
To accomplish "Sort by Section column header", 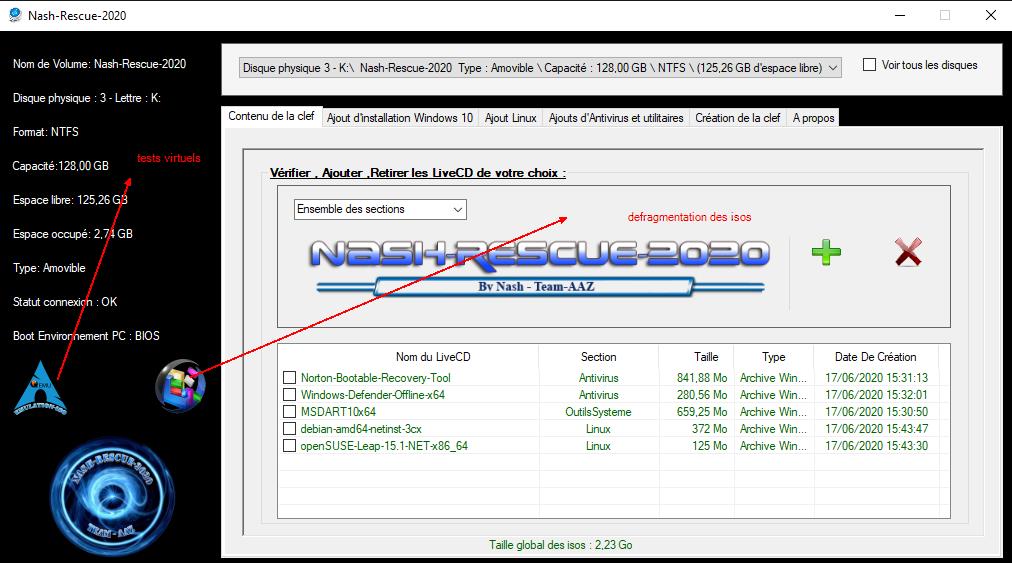I will click(598, 357).
